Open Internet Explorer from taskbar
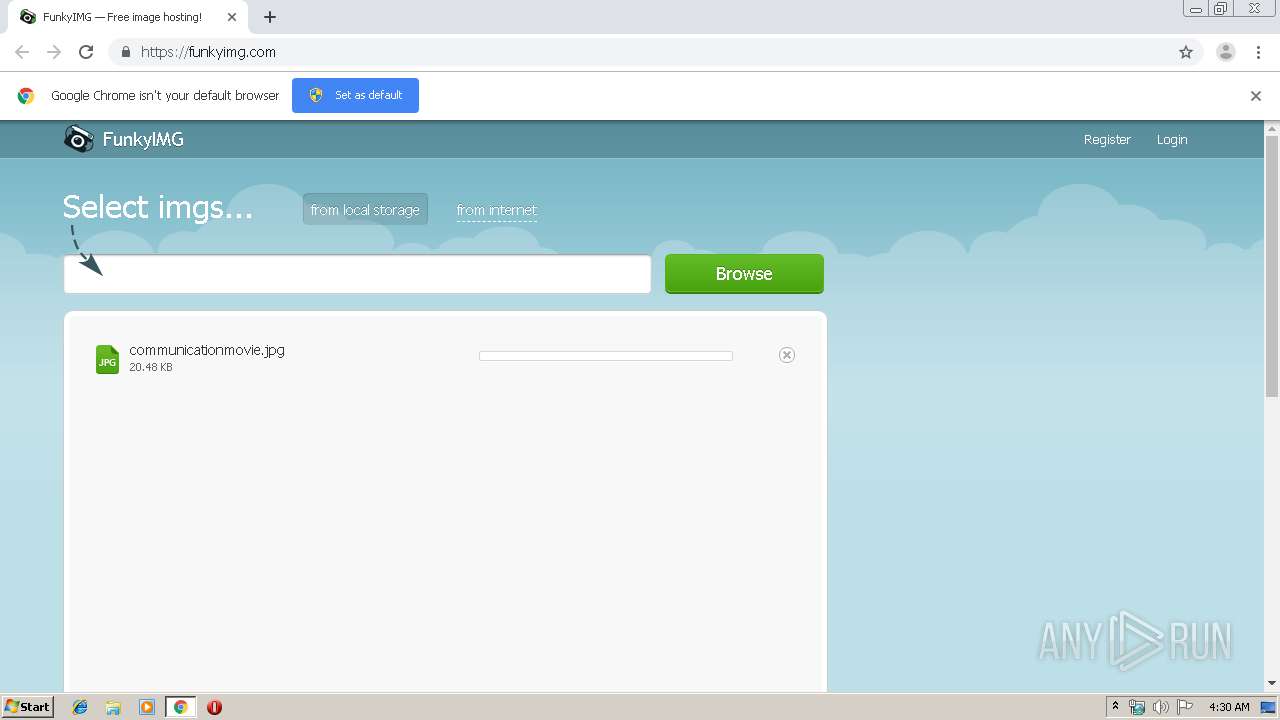 coord(80,707)
